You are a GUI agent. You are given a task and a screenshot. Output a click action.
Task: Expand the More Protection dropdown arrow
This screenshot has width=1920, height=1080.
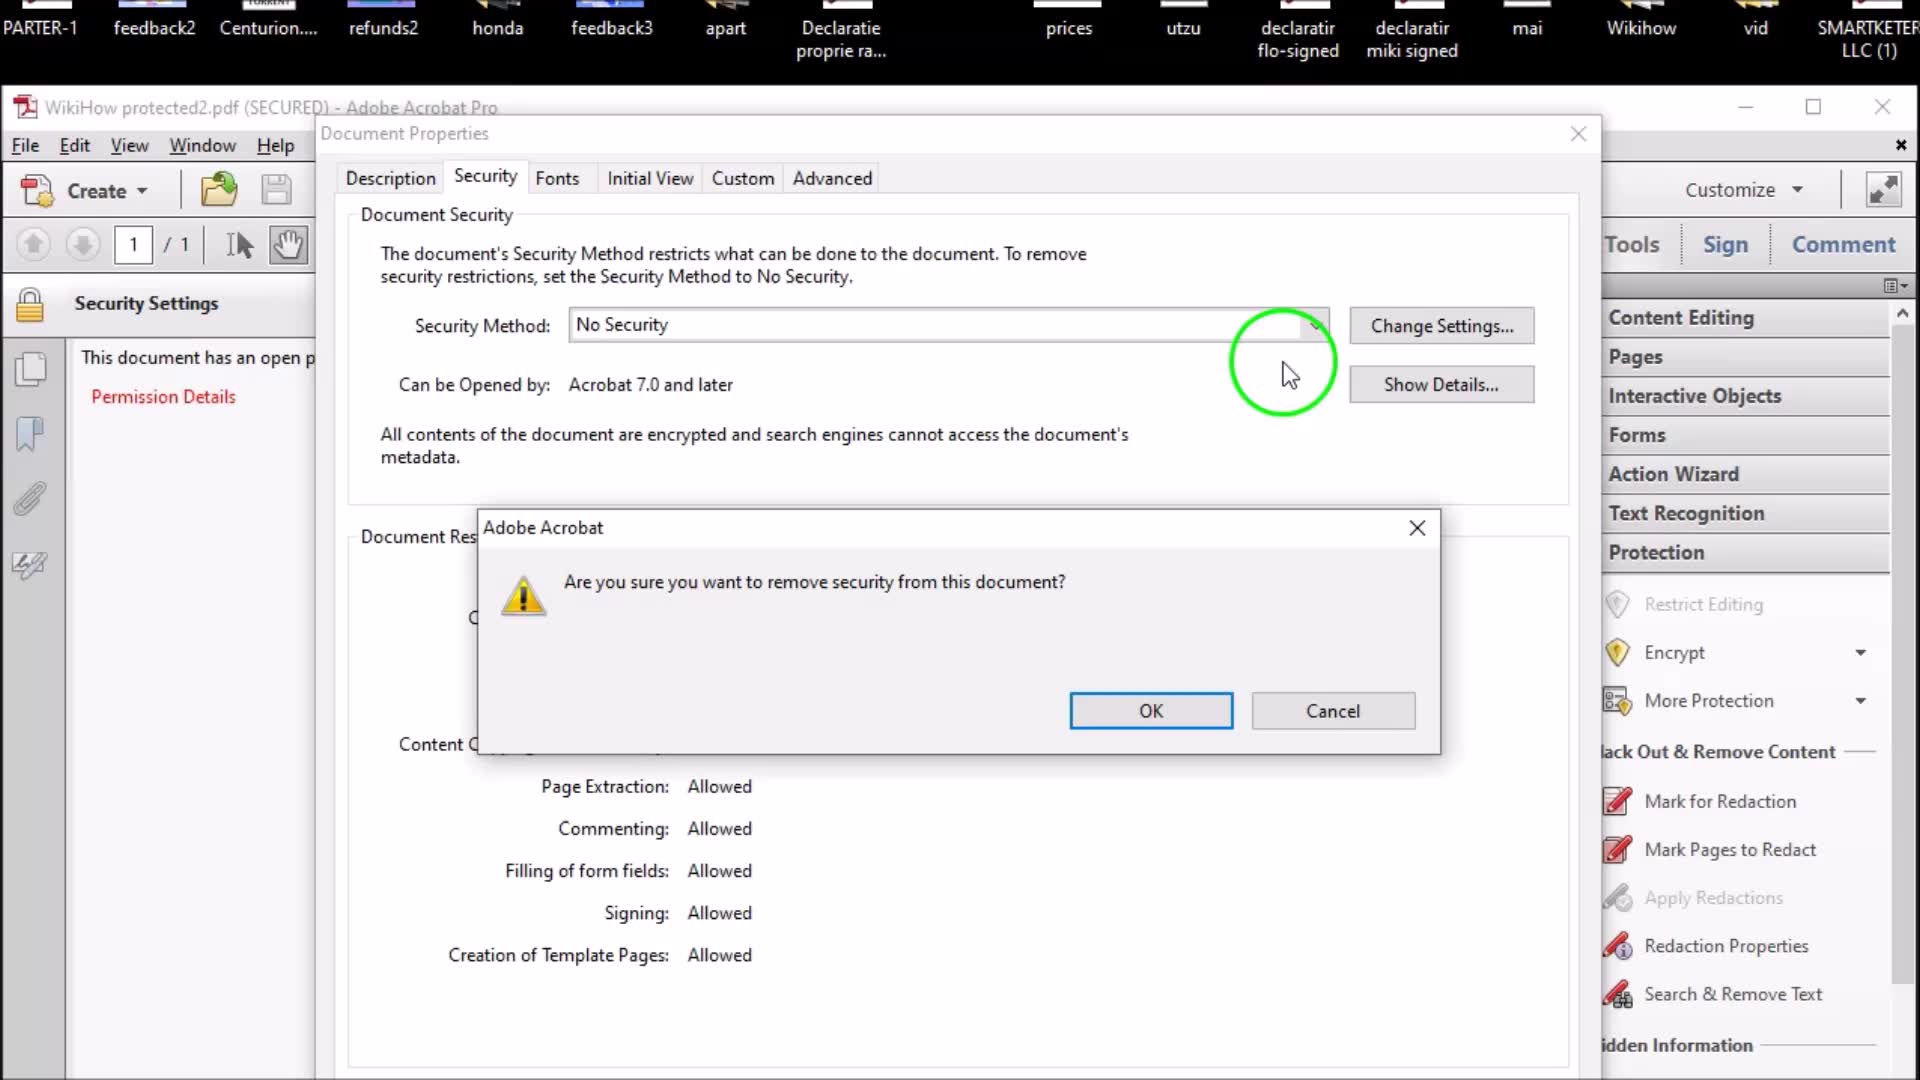click(x=1860, y=701)
